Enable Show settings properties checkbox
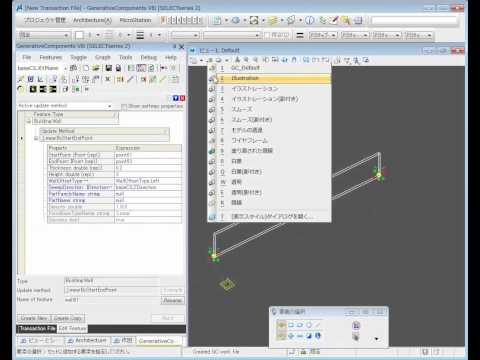Viewport: 480px width, 360px height. click(124, 106)
